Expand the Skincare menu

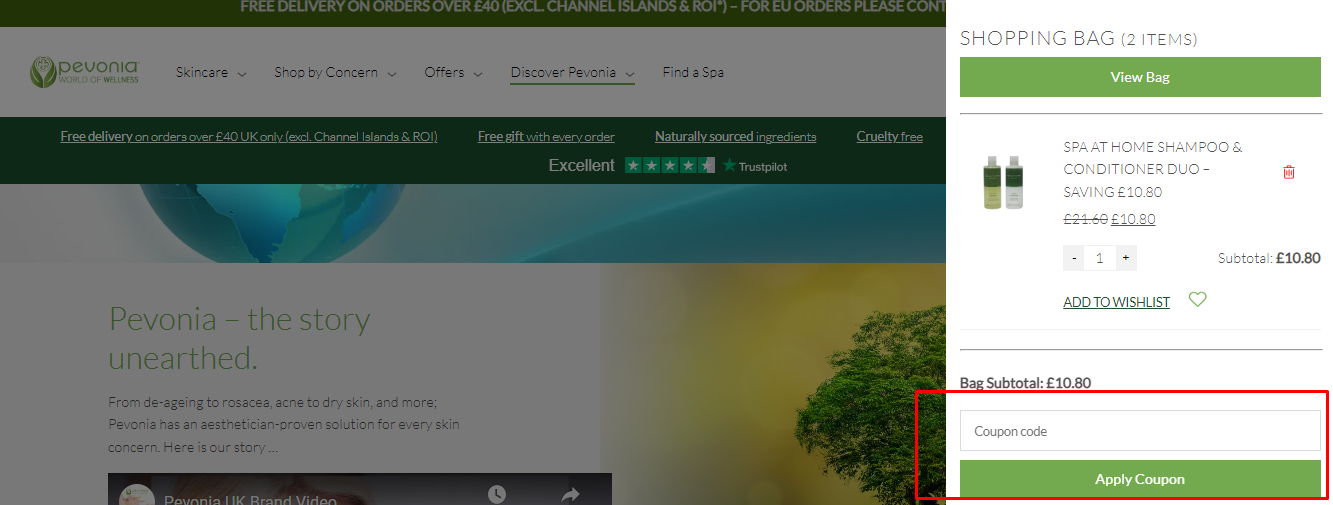pos(211,72)
